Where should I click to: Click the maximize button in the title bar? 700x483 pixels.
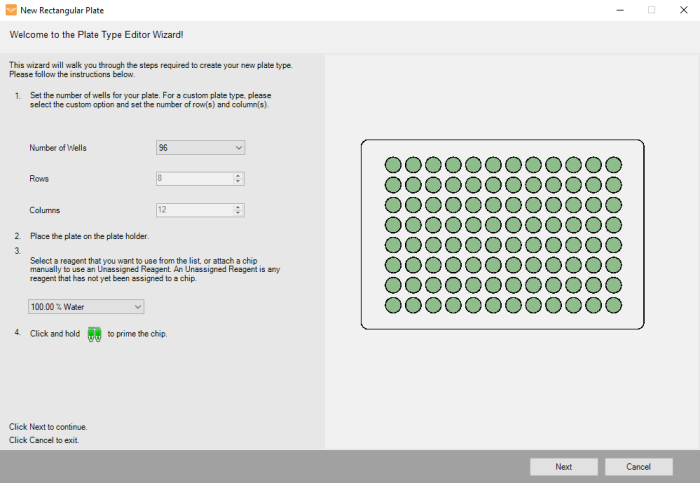coord(651,10)
